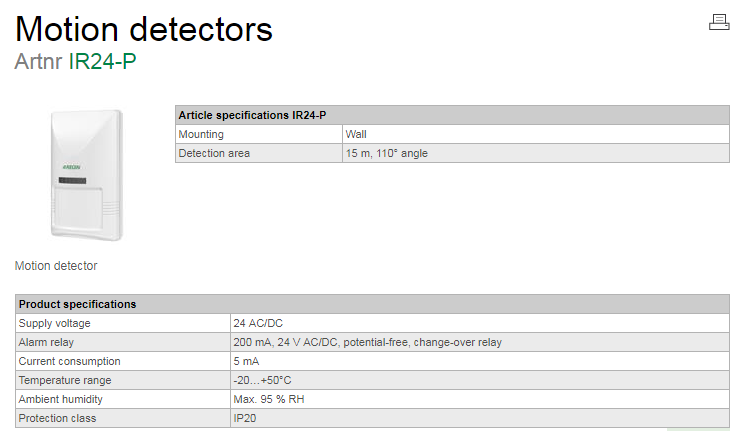Click the Product specifications table header
Screen dimensions: 742x431
click(78, 304)
